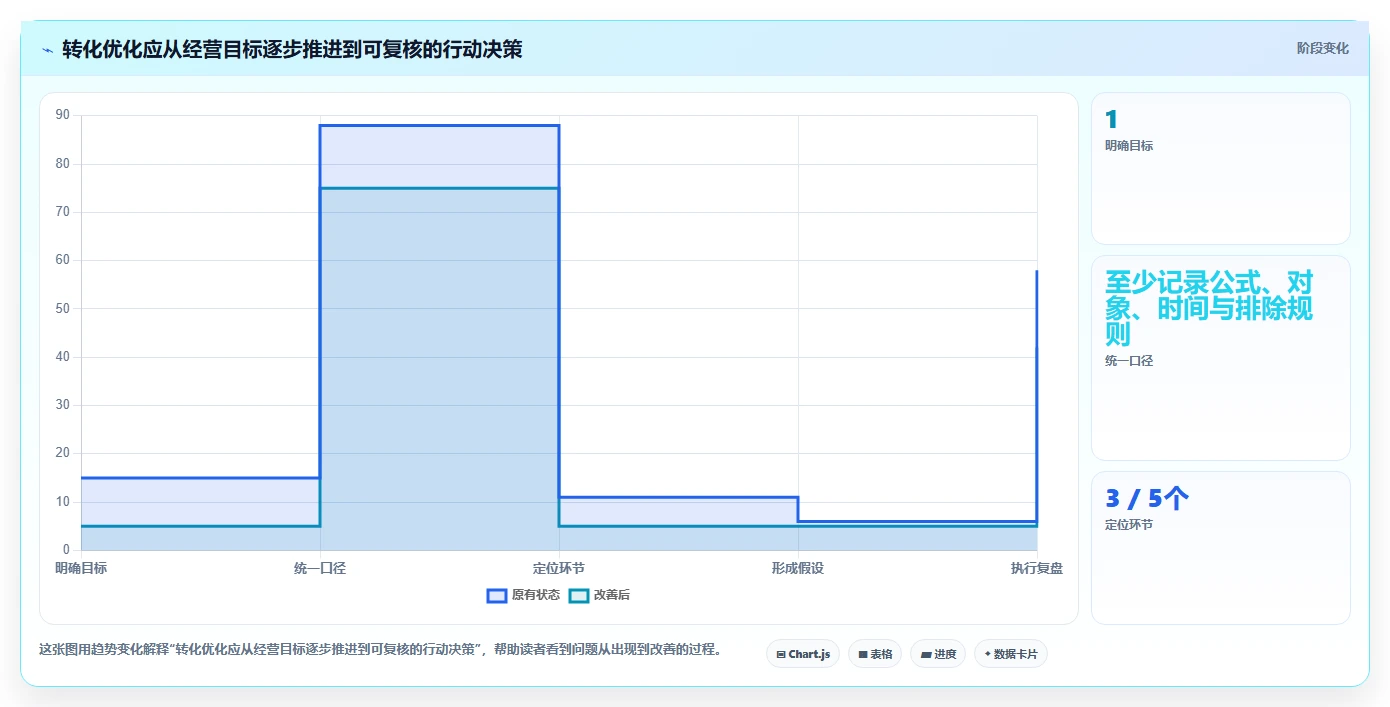The width and height of the screenshot is (1390, 707).
Task: Select the 表格 tag
Action: click(875, 654)
